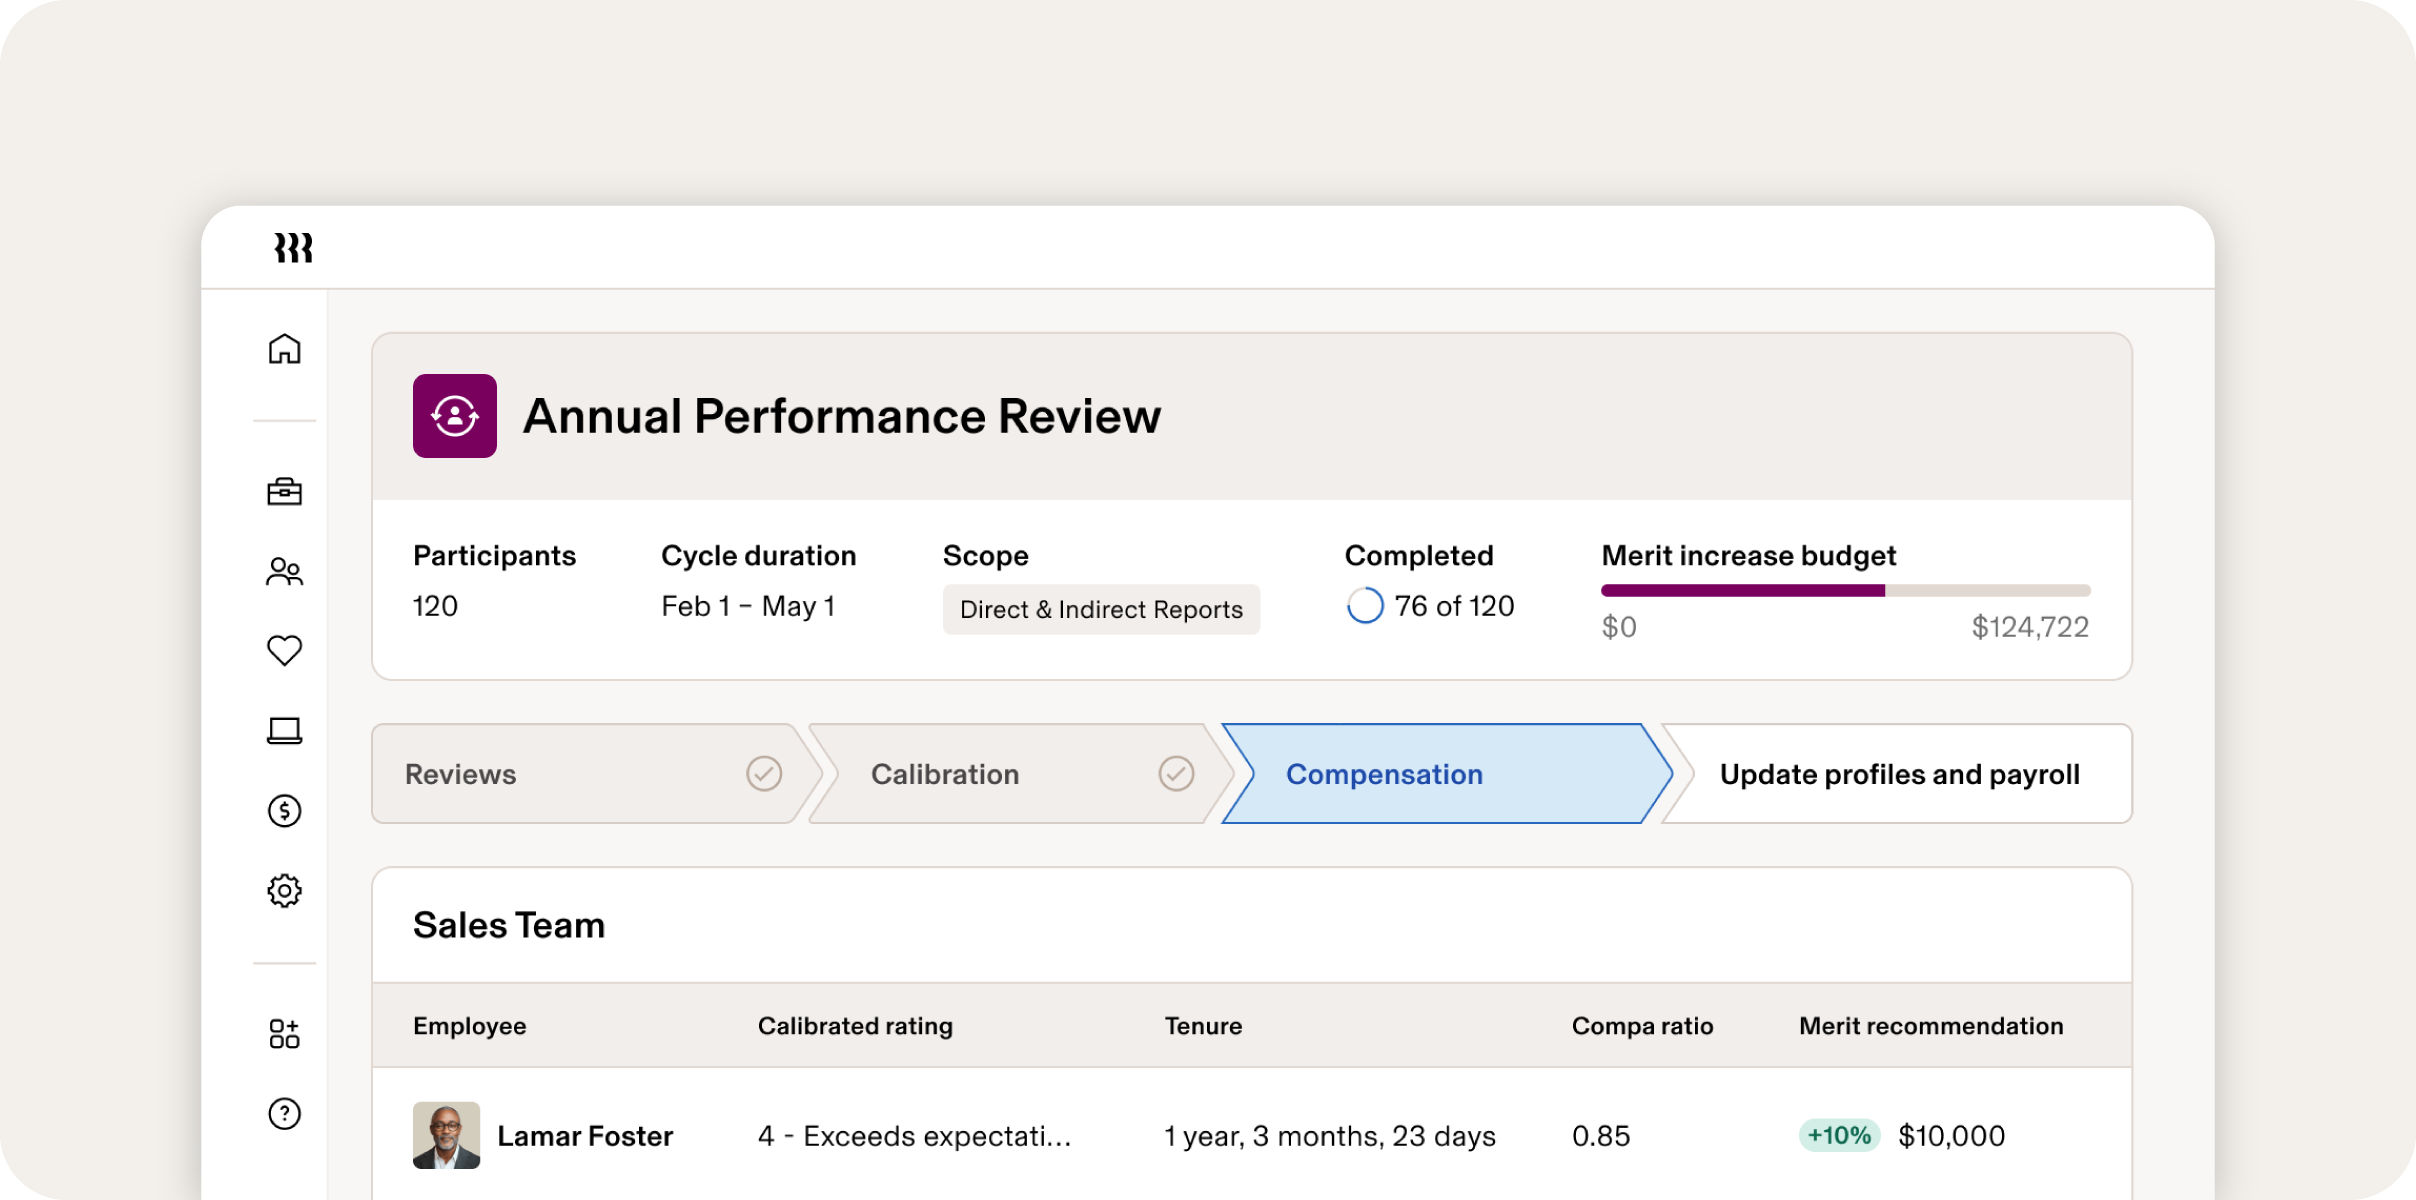2416x1200 pixels.
Task: Open the dollar payroll icon in sidebar
Action: pyautogui.click(x=284, y=810)
